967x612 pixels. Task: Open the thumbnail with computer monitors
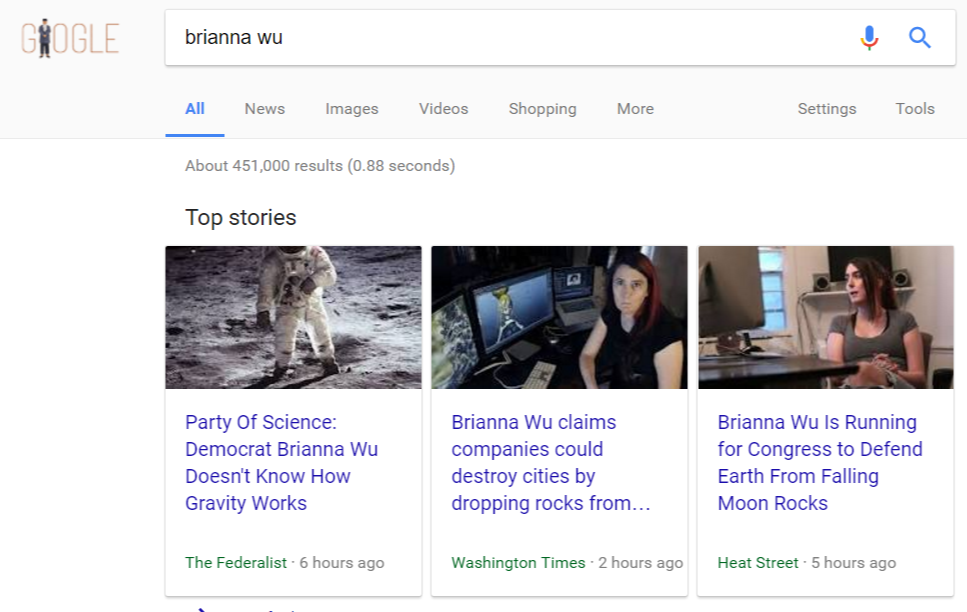pyautogui.click(x=559, y=317)
